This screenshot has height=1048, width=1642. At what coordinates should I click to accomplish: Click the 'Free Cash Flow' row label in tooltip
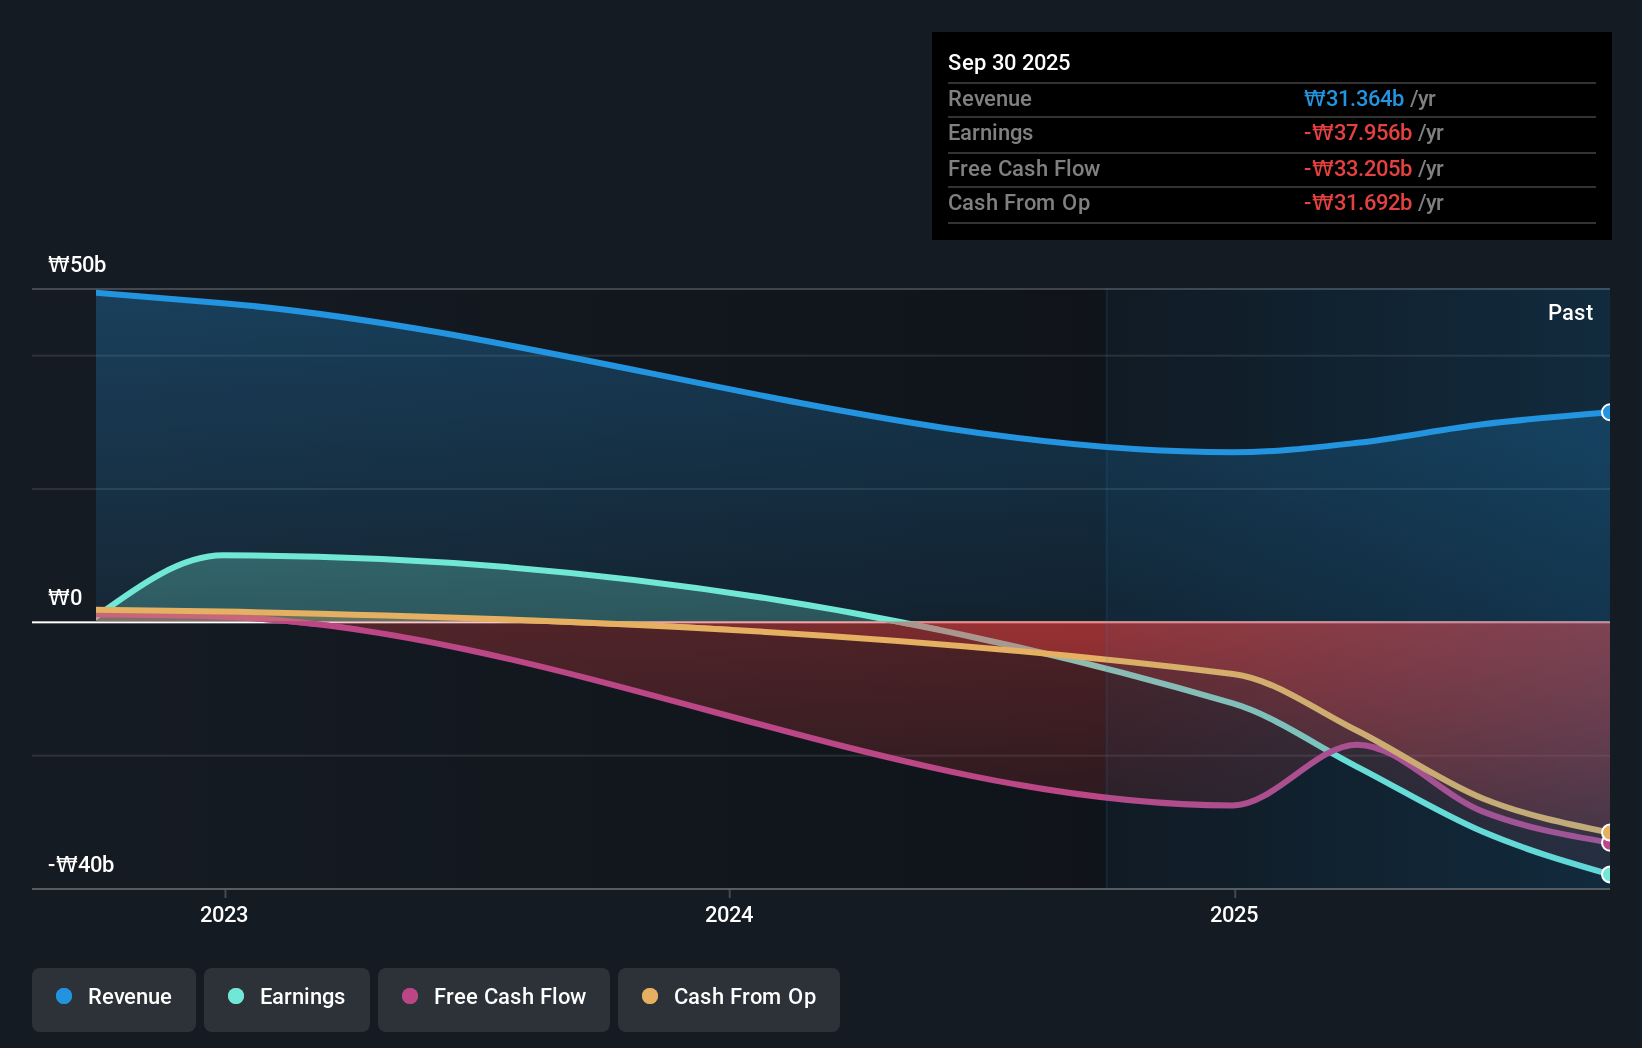(1024, 169)
